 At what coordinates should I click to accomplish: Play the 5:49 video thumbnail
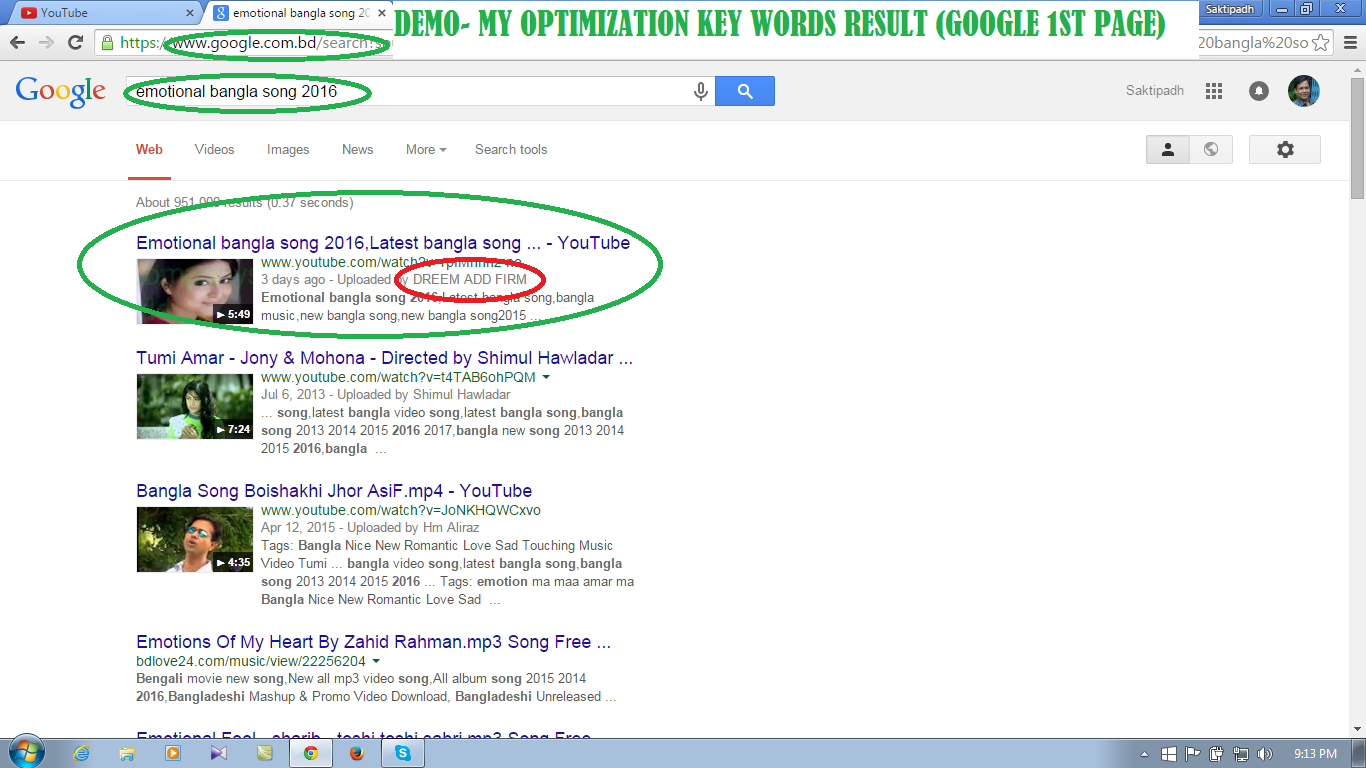coord(195,291)
